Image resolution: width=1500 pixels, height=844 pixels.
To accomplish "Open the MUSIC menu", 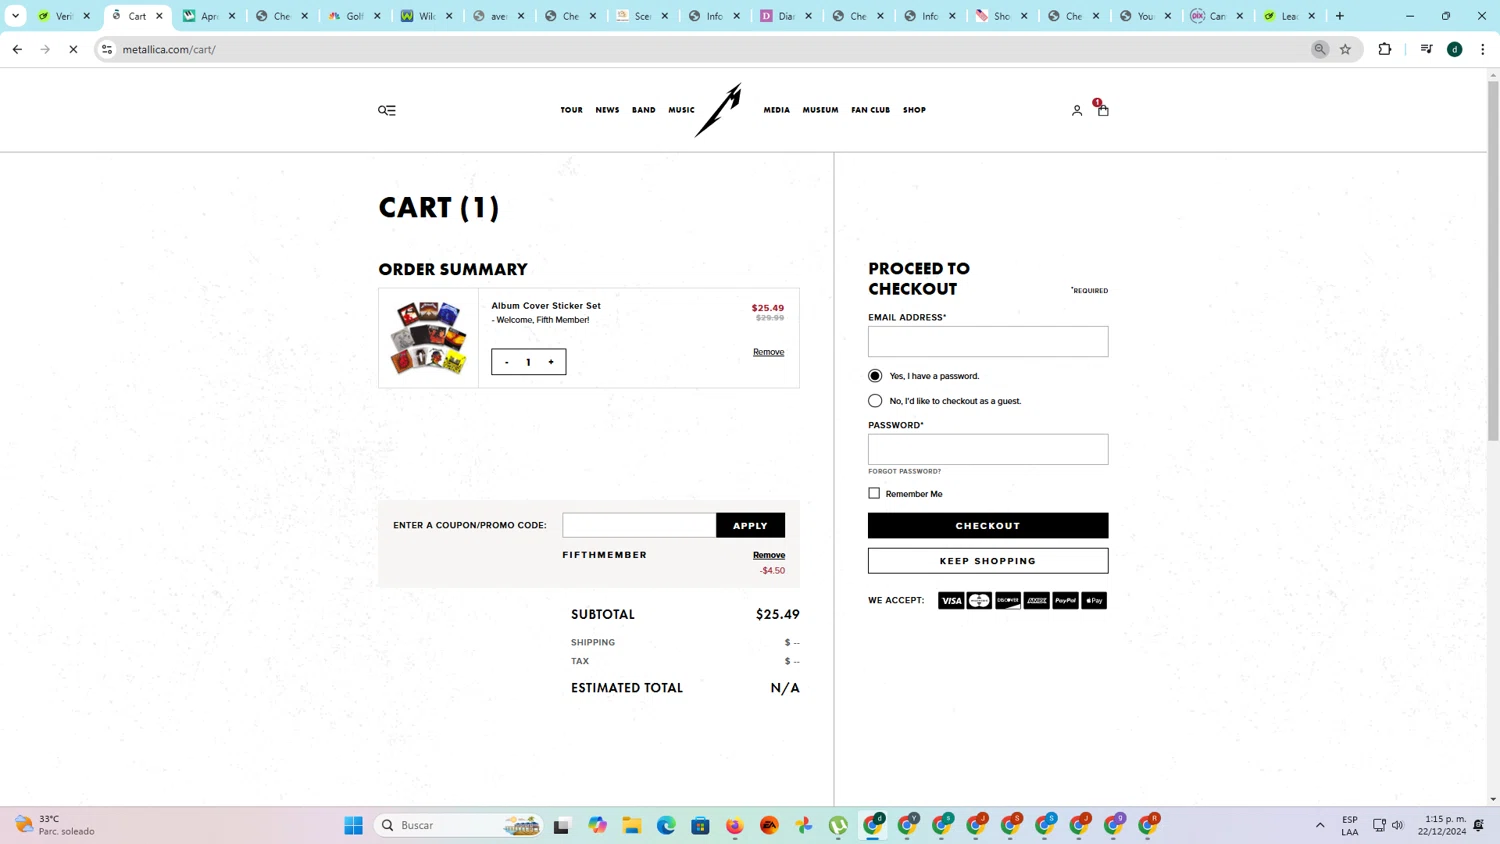I will coord(681,110).
